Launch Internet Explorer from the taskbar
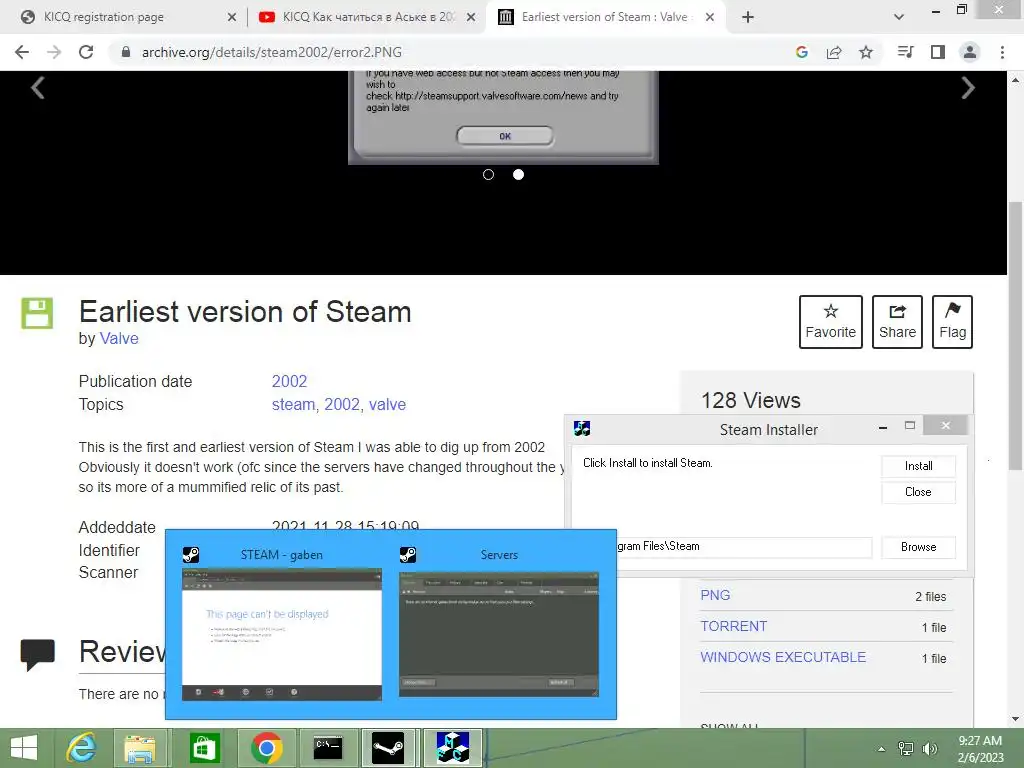Viewport: 1024px width, 768px height. tap(82, 748)
